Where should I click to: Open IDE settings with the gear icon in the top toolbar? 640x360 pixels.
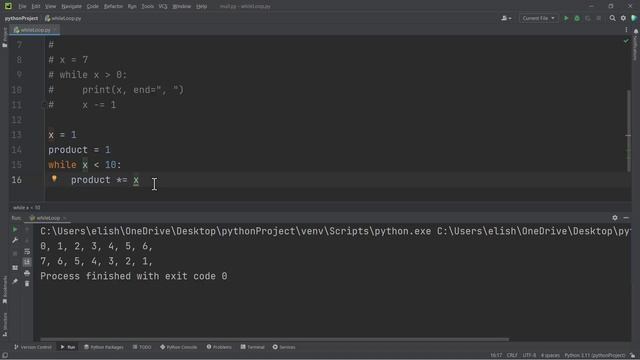coord(623,18)
